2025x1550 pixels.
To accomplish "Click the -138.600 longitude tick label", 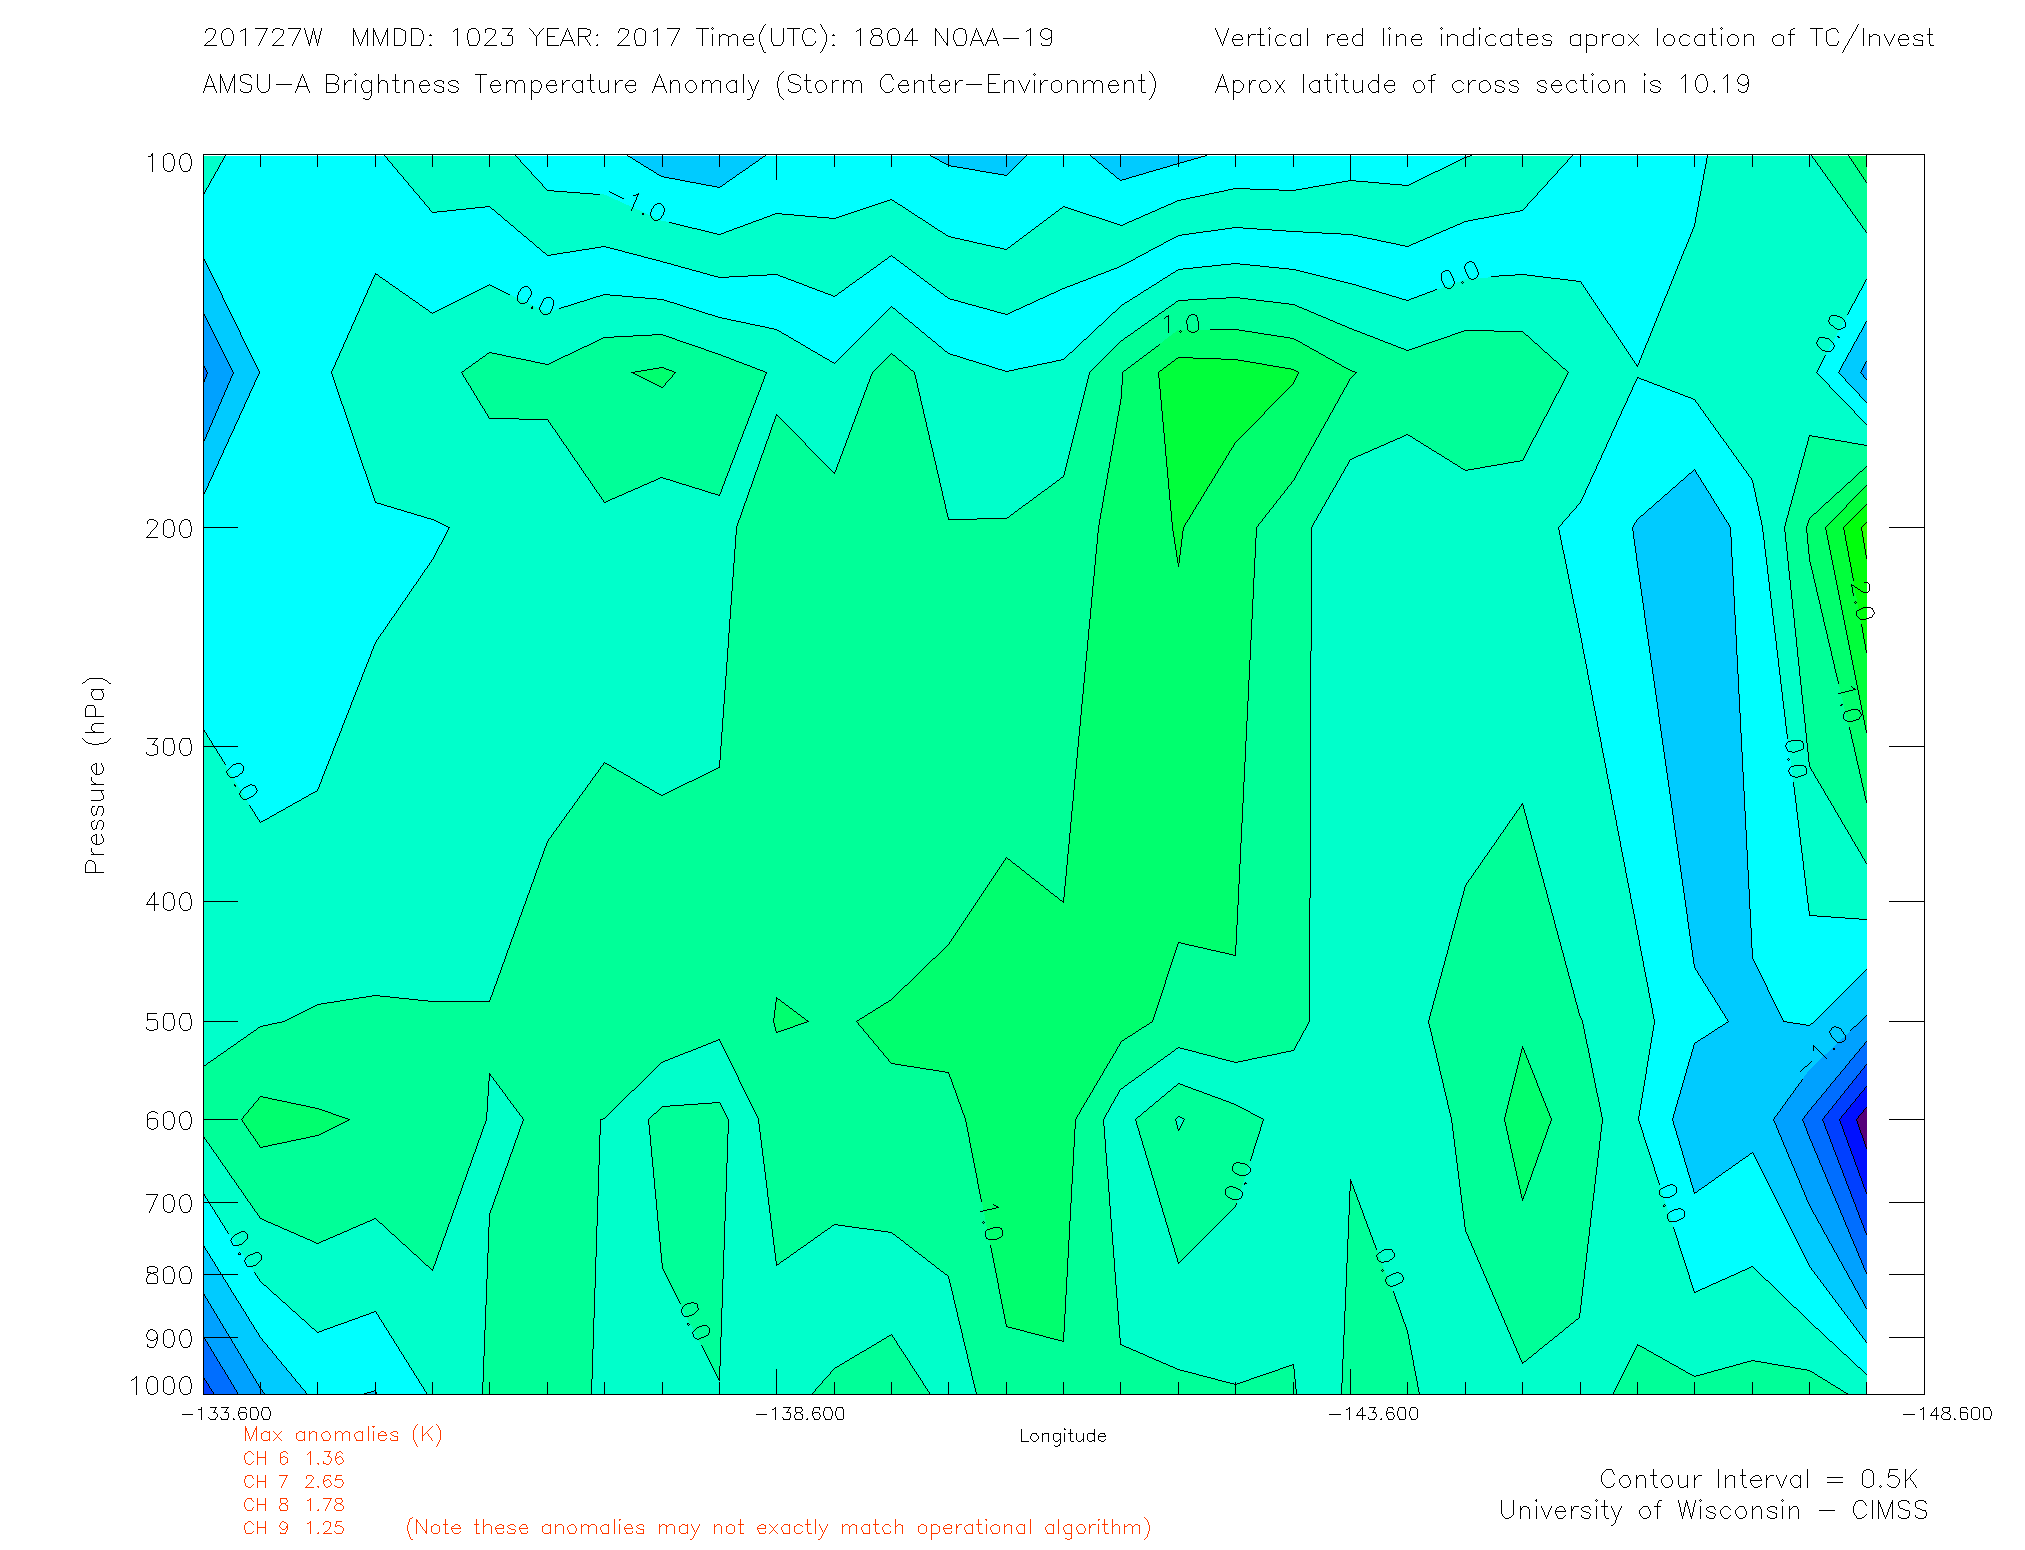I will [x=800, y=1413].
